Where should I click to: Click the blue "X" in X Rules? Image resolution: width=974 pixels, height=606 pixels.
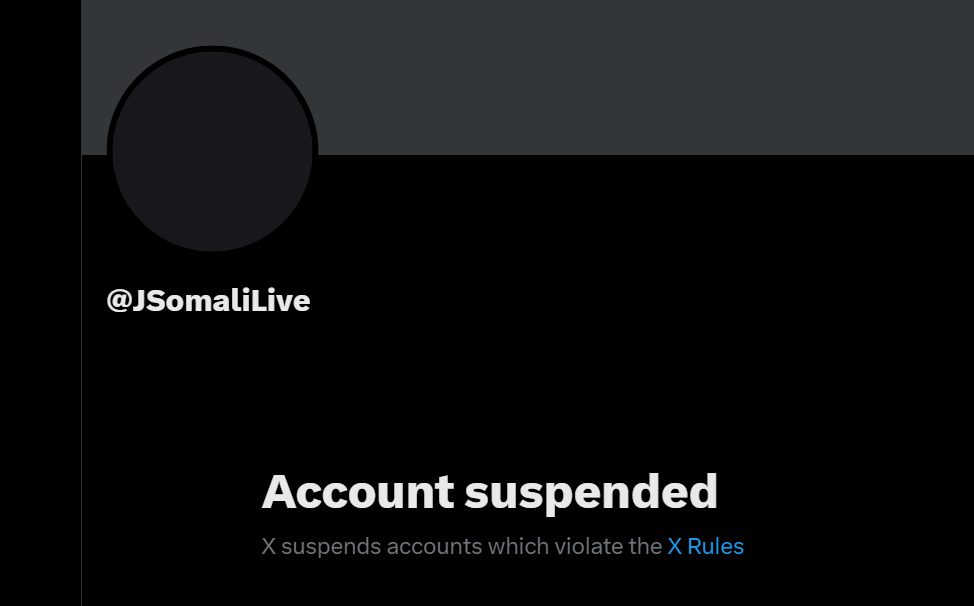point(675,546)
